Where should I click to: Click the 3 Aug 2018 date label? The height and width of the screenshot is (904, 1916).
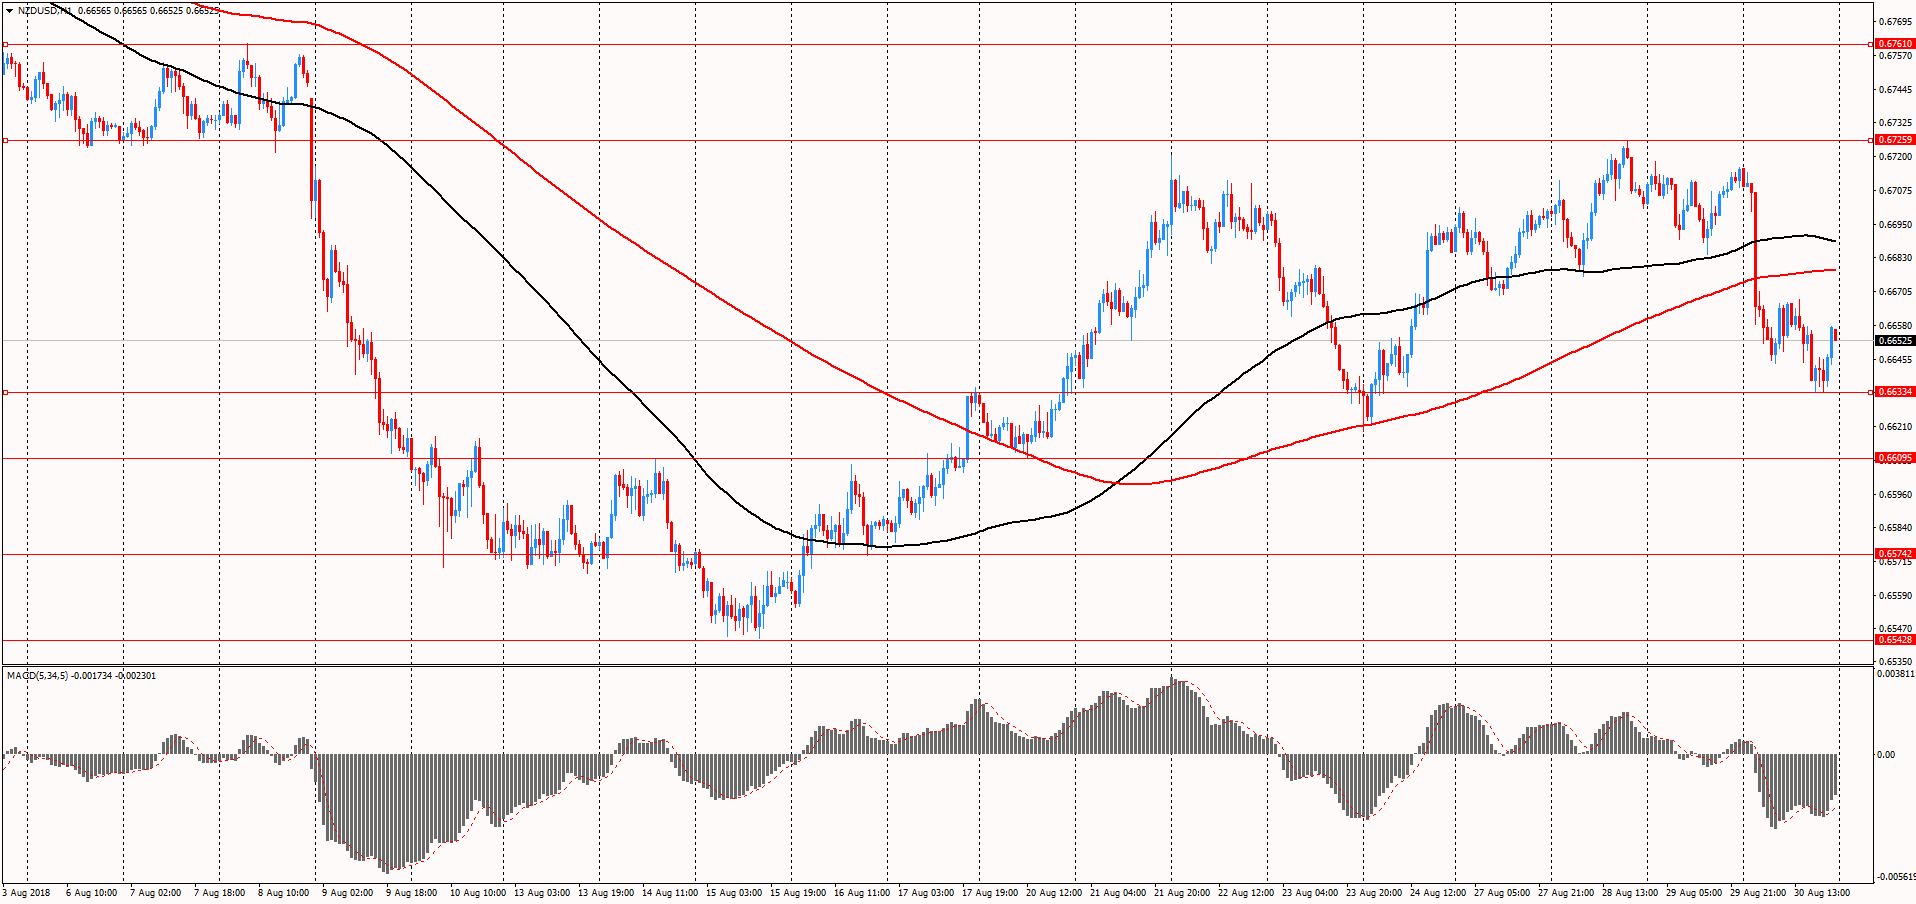[x=27, y=892]
